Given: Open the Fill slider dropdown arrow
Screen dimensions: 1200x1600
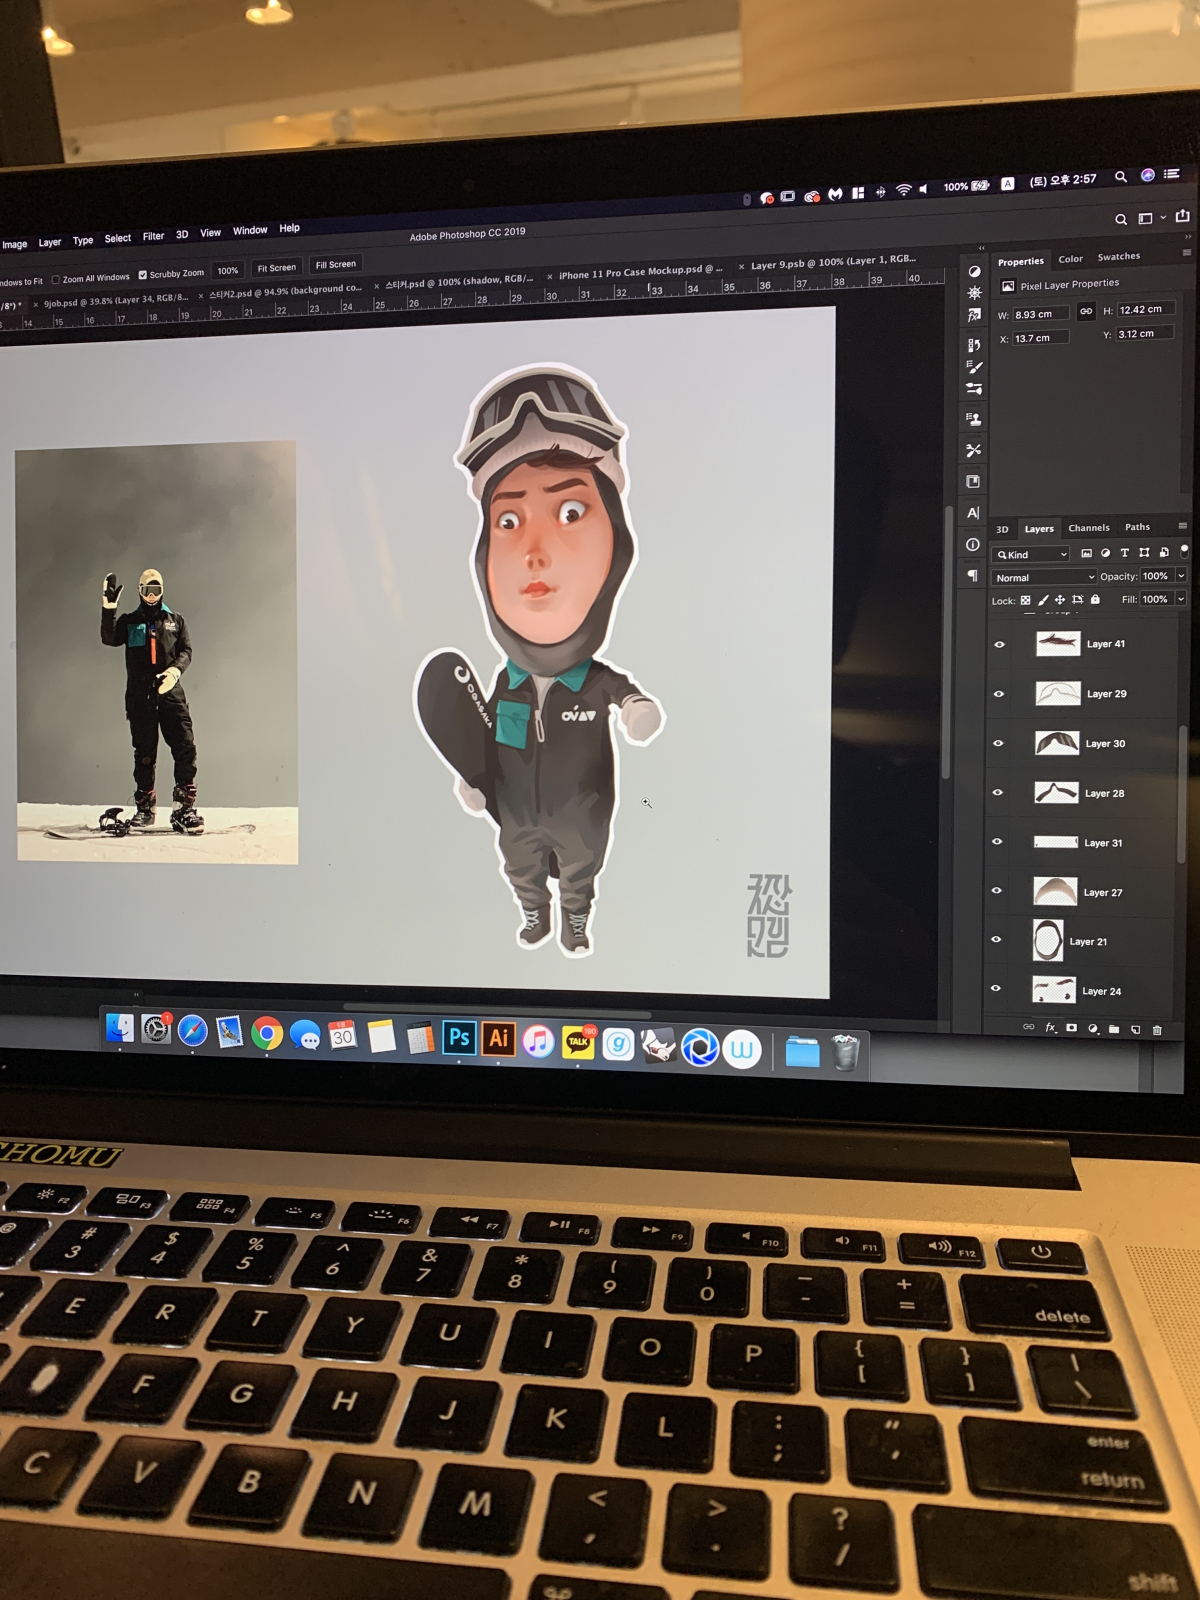Looking at the screenshot, I should click(x=1181, y=598).
